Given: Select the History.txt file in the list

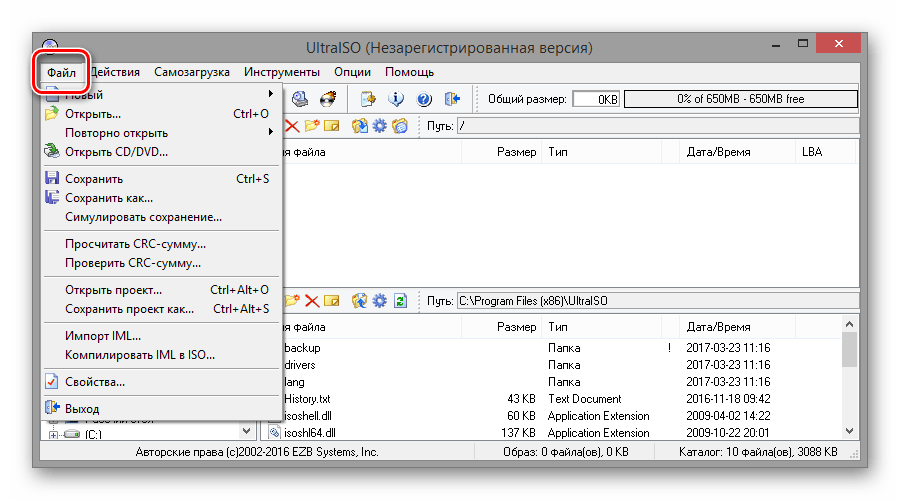Looking at the screenshot, I should (311, 399).
